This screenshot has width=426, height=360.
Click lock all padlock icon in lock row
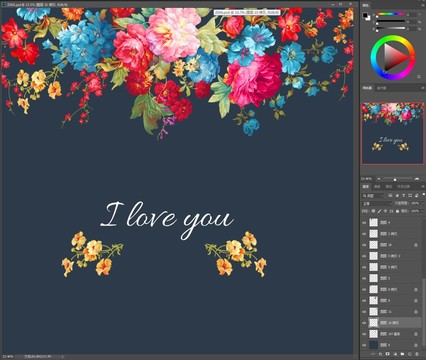coord(397,211)
